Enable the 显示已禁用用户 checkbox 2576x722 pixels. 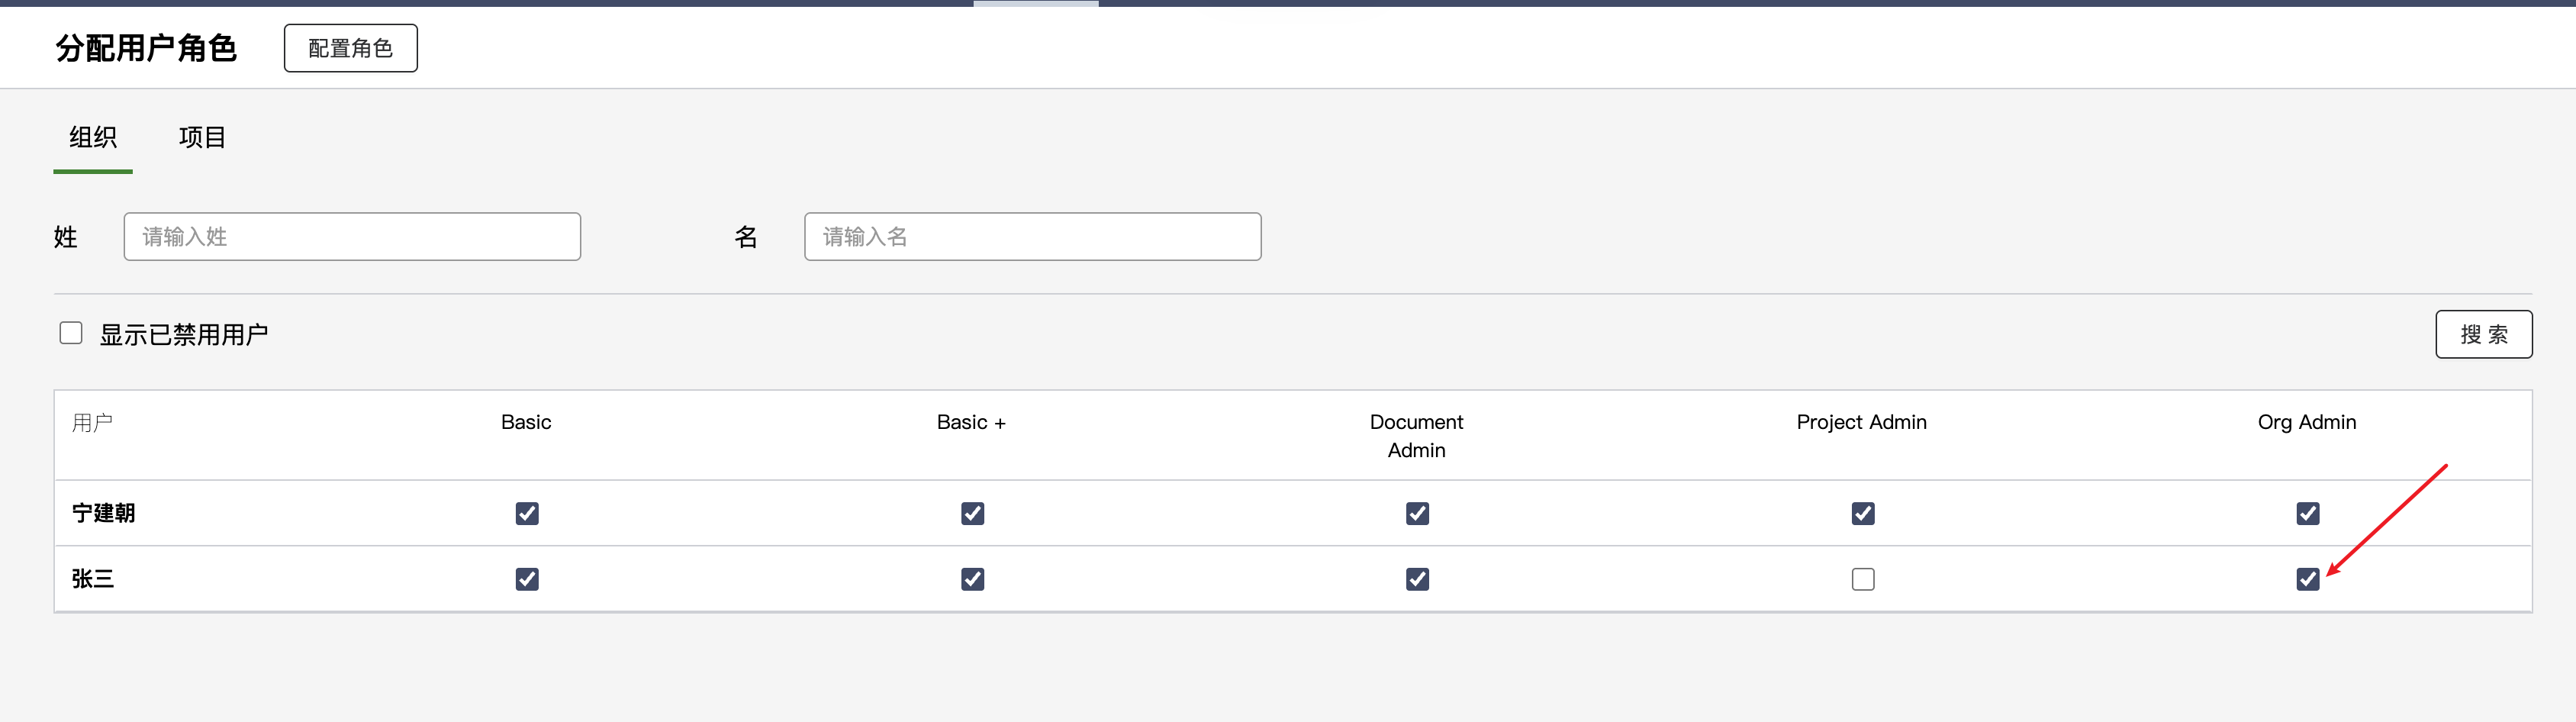71,333
